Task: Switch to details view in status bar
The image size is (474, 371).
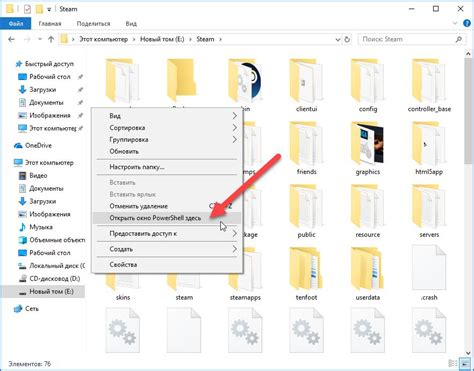Action: coord(453,364)
